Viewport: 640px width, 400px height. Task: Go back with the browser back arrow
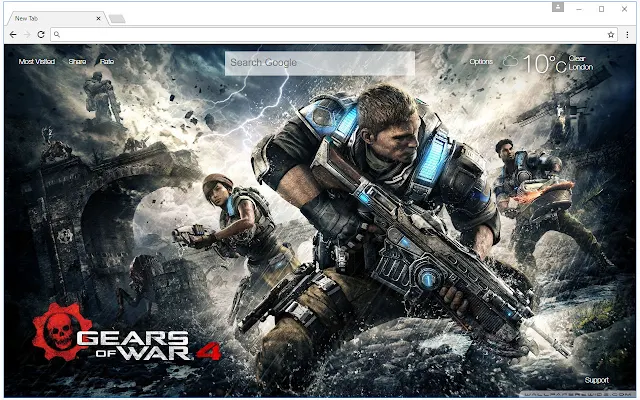(13, 35)
